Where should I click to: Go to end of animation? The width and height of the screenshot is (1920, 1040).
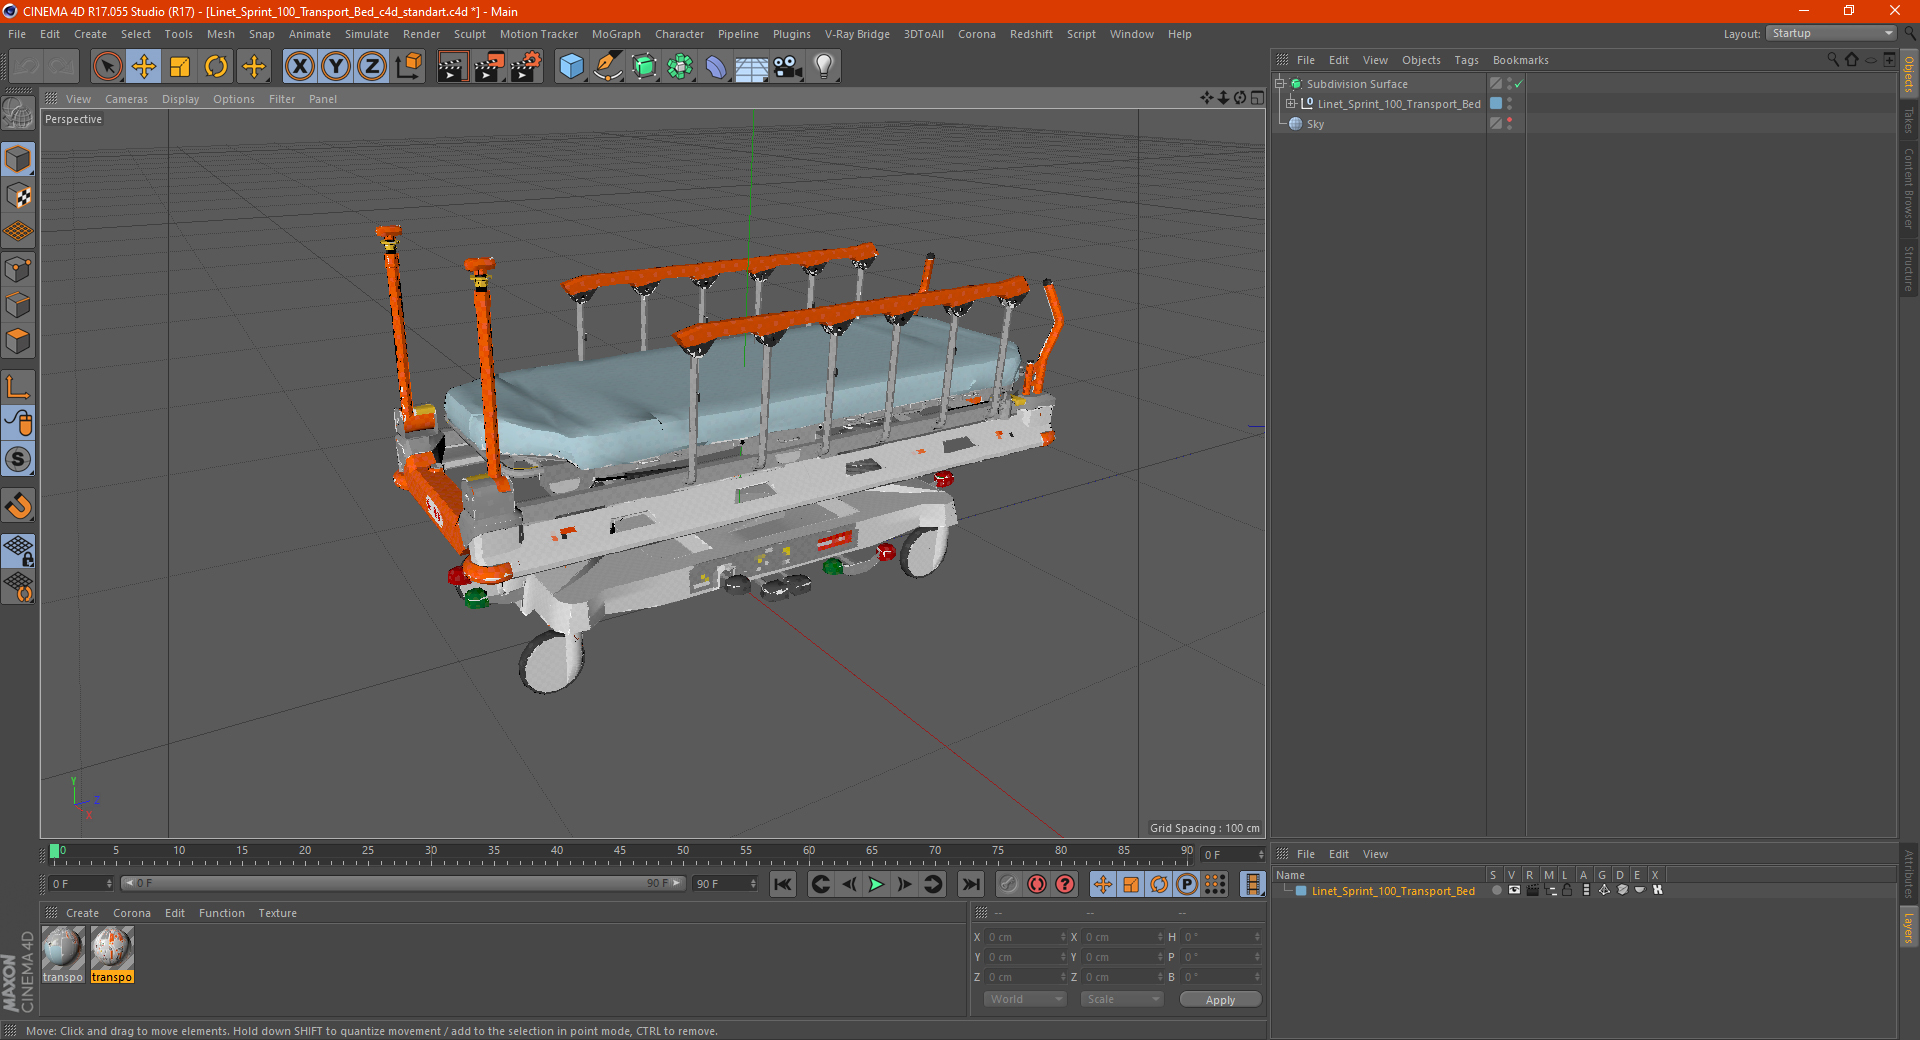[970, 884]
